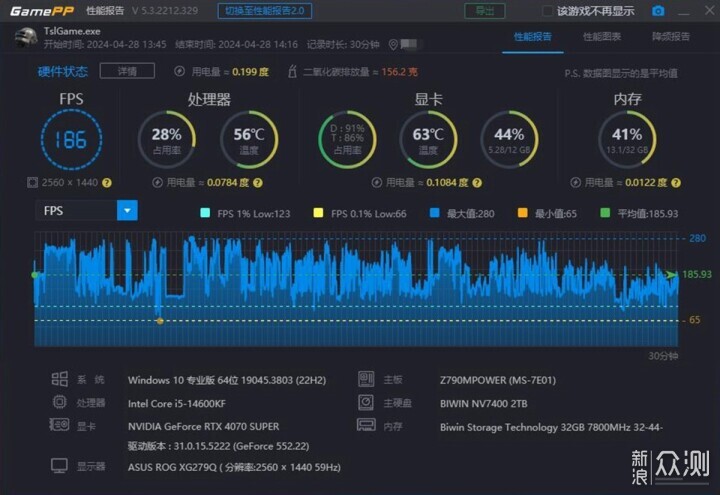Click the 最大值 blue legend swatch
This screenshot has width=720, height=495.
(x=434, y=213)
